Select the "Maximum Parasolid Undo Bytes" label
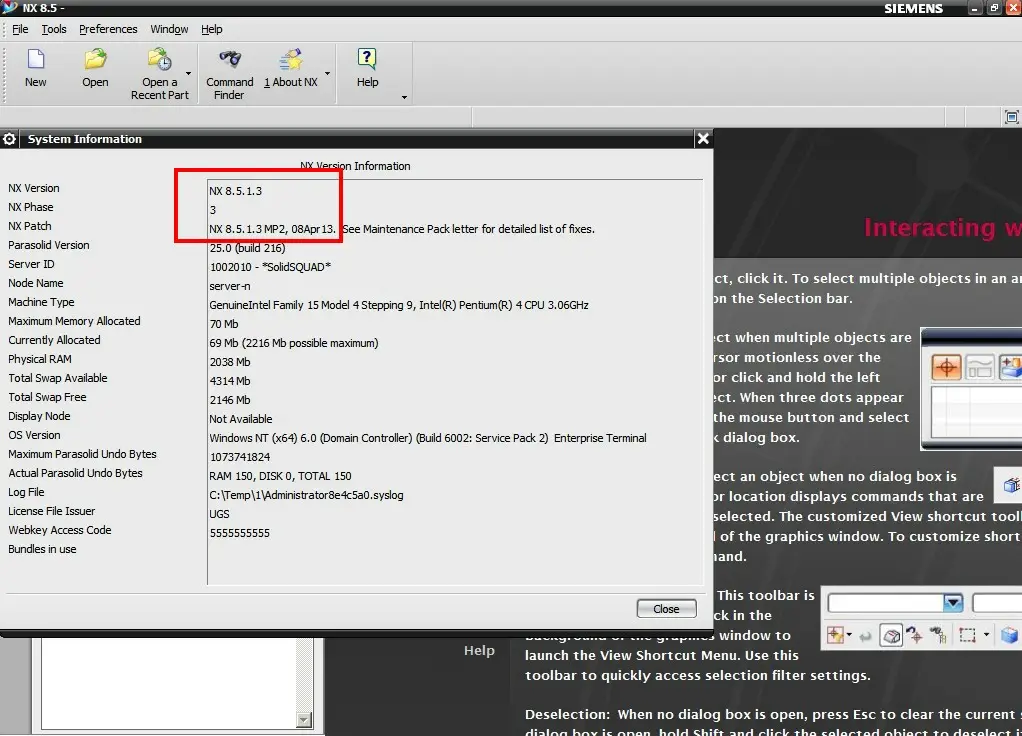This screenshot has height=736, width=1022. point(82,454)
